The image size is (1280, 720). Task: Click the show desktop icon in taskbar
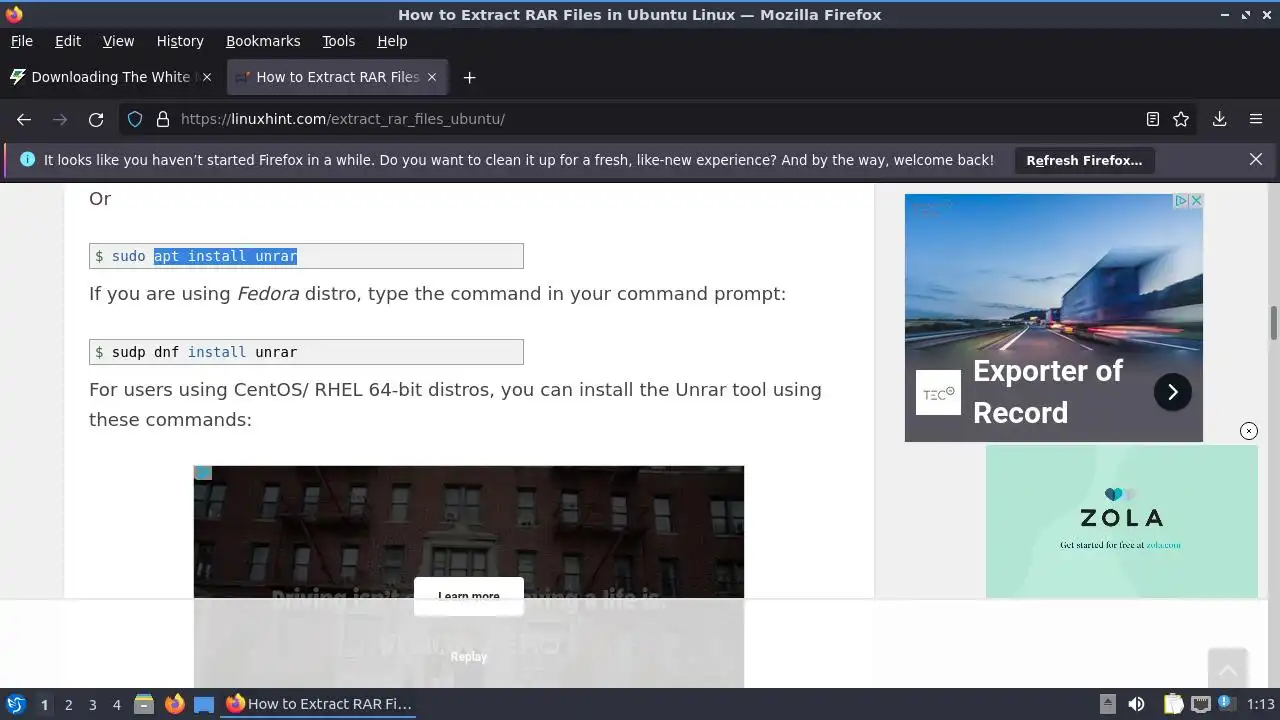click(x=204, y=704)
